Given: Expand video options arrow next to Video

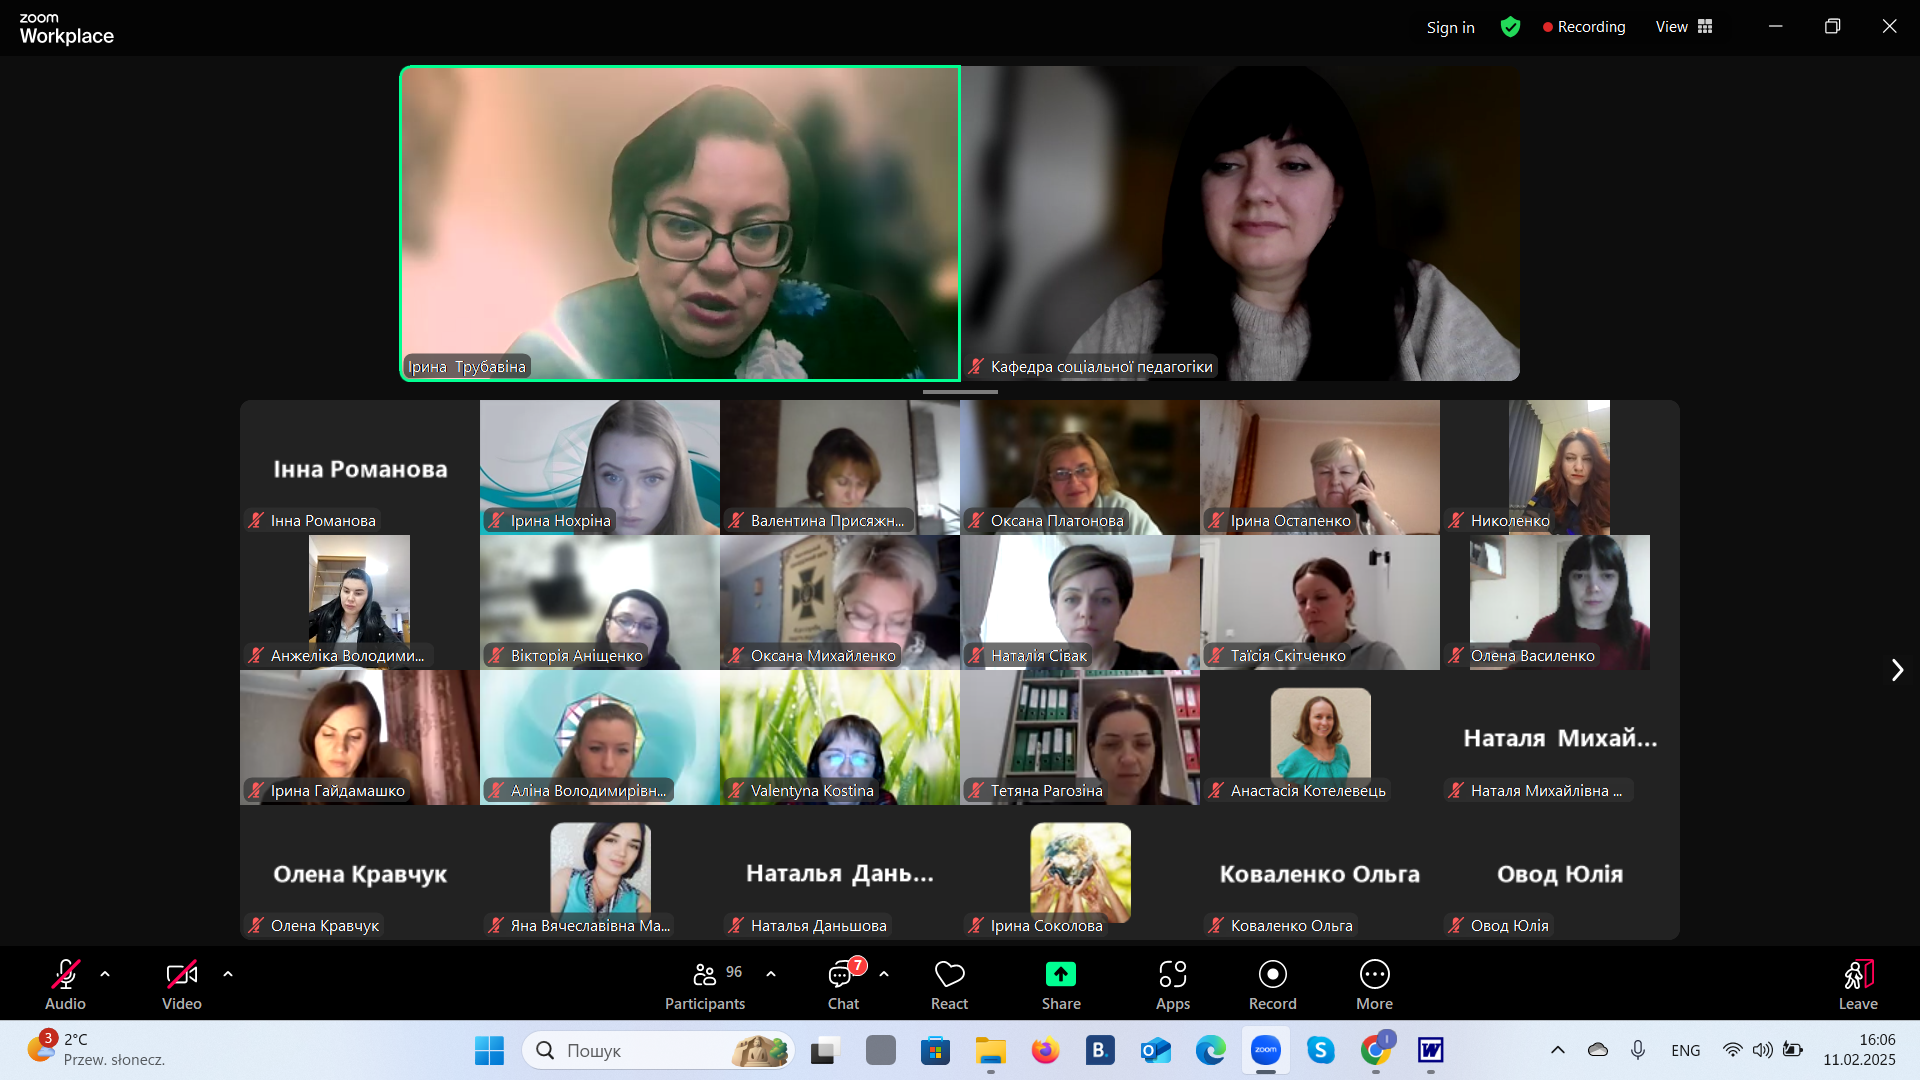Looking at the screenshot, I should click(228, 973).
